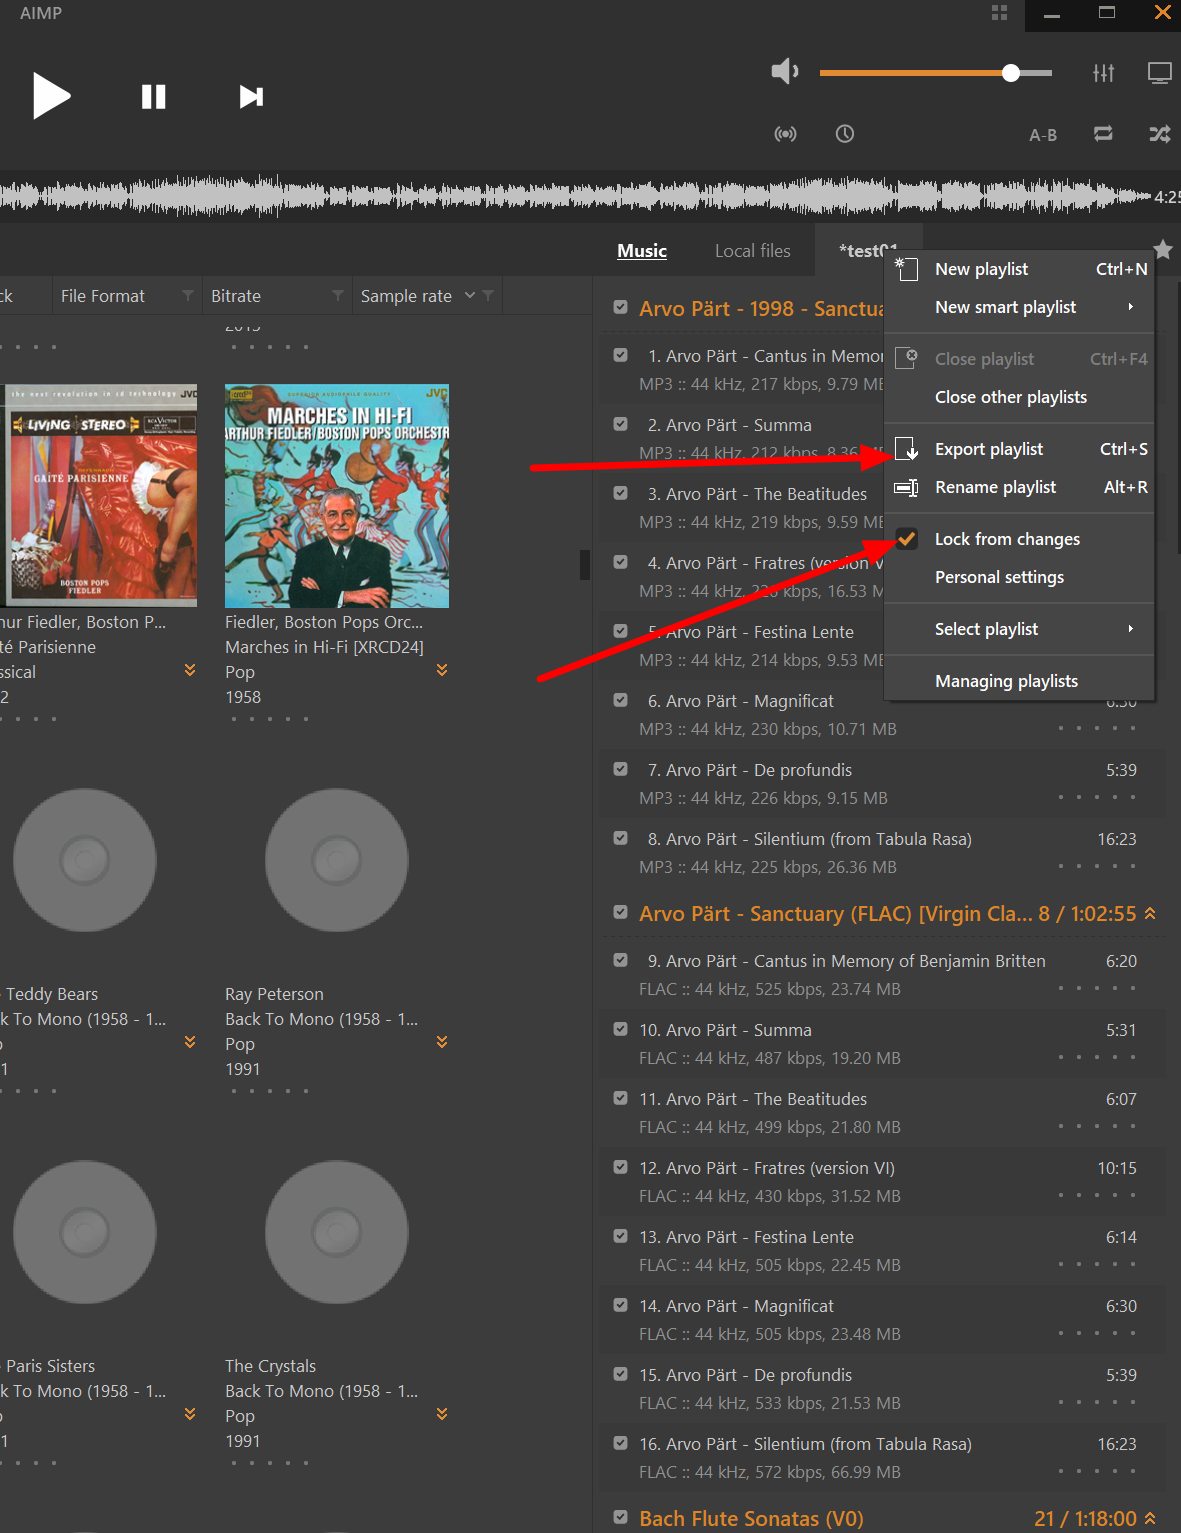Skip to next track
The image size is (1181, 1533).
coord(251,96)
